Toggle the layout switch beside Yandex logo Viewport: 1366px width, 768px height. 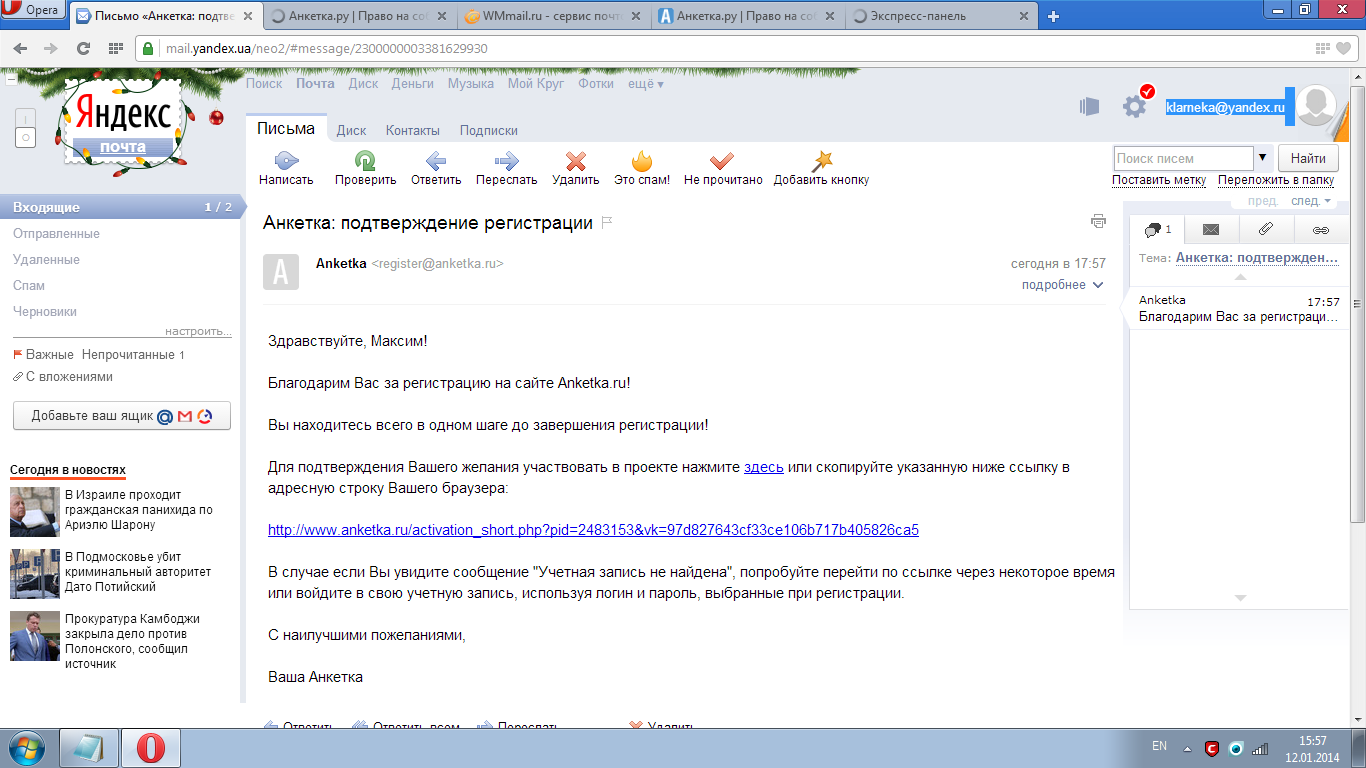click(x=25, y=128)
